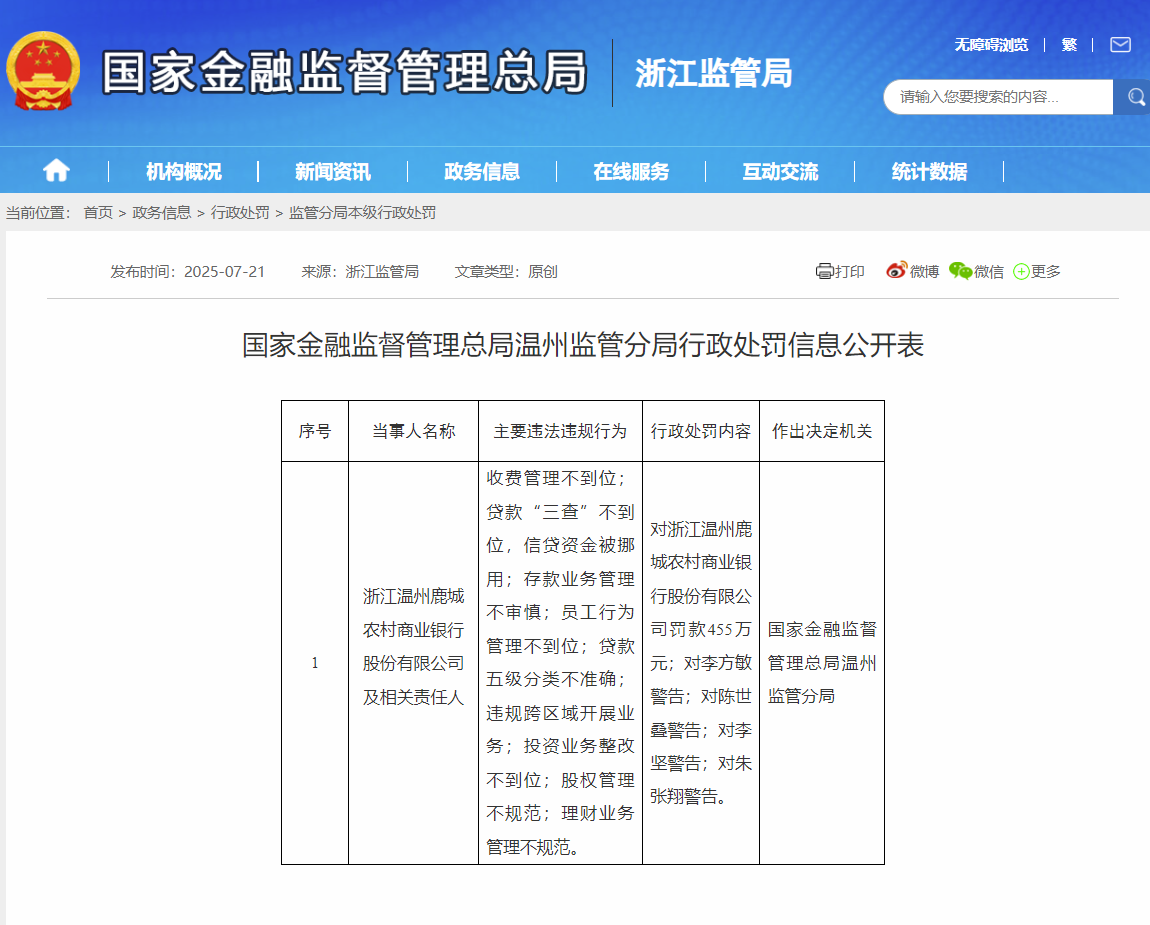Print the article via printer icon

point(824,271)
